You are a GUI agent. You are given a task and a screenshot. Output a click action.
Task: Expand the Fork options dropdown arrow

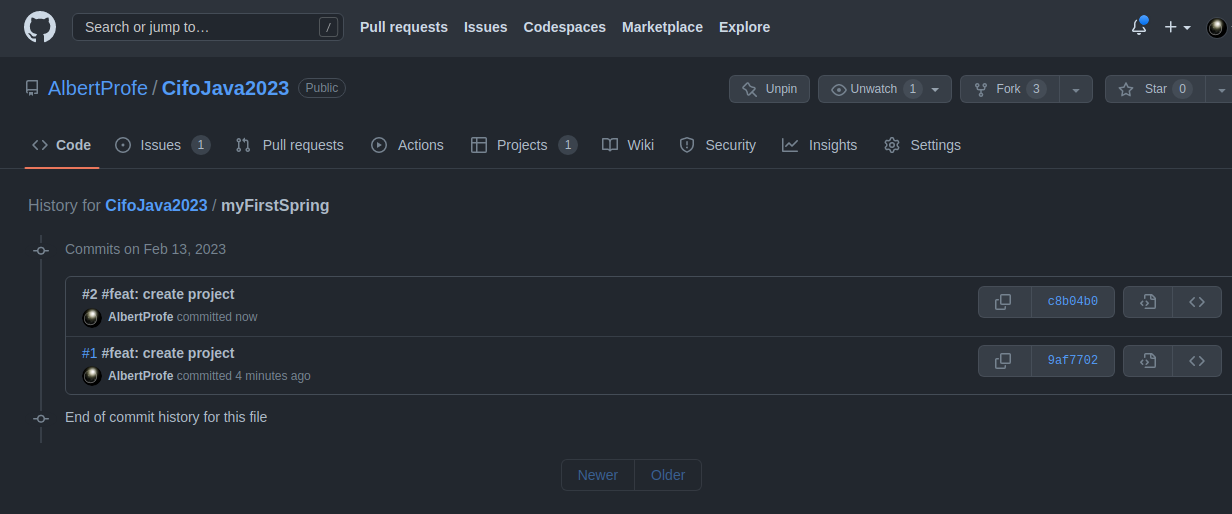1076,89
